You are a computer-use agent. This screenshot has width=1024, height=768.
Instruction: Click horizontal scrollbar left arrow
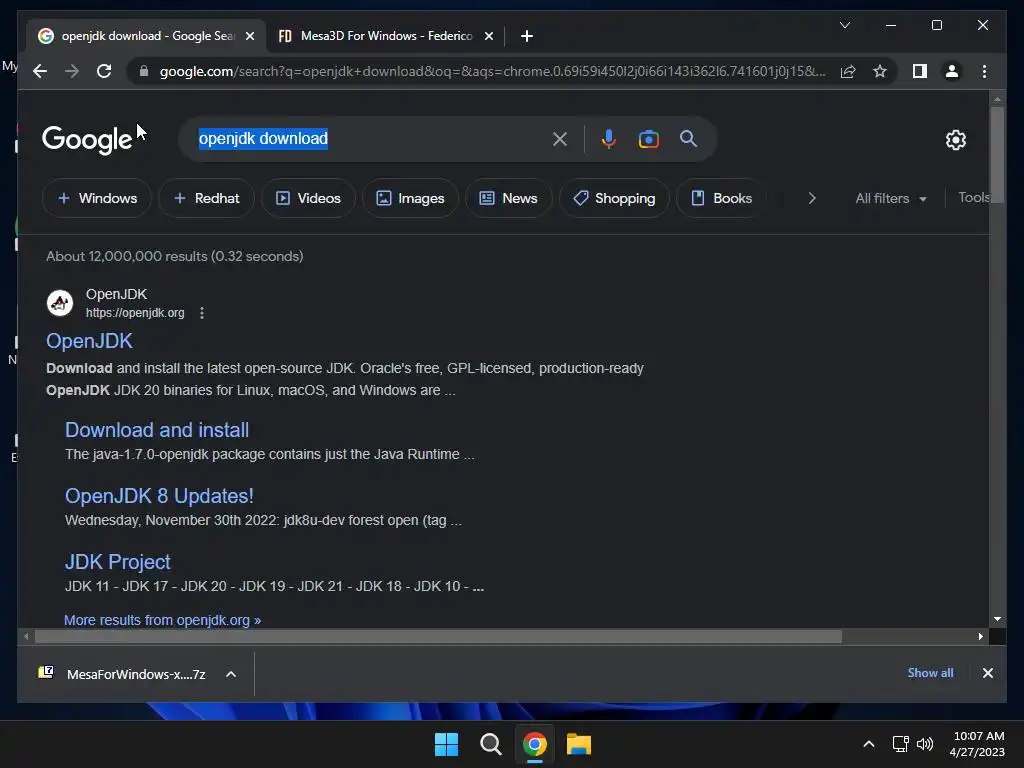pyautogui.click(x=26, y=636)
